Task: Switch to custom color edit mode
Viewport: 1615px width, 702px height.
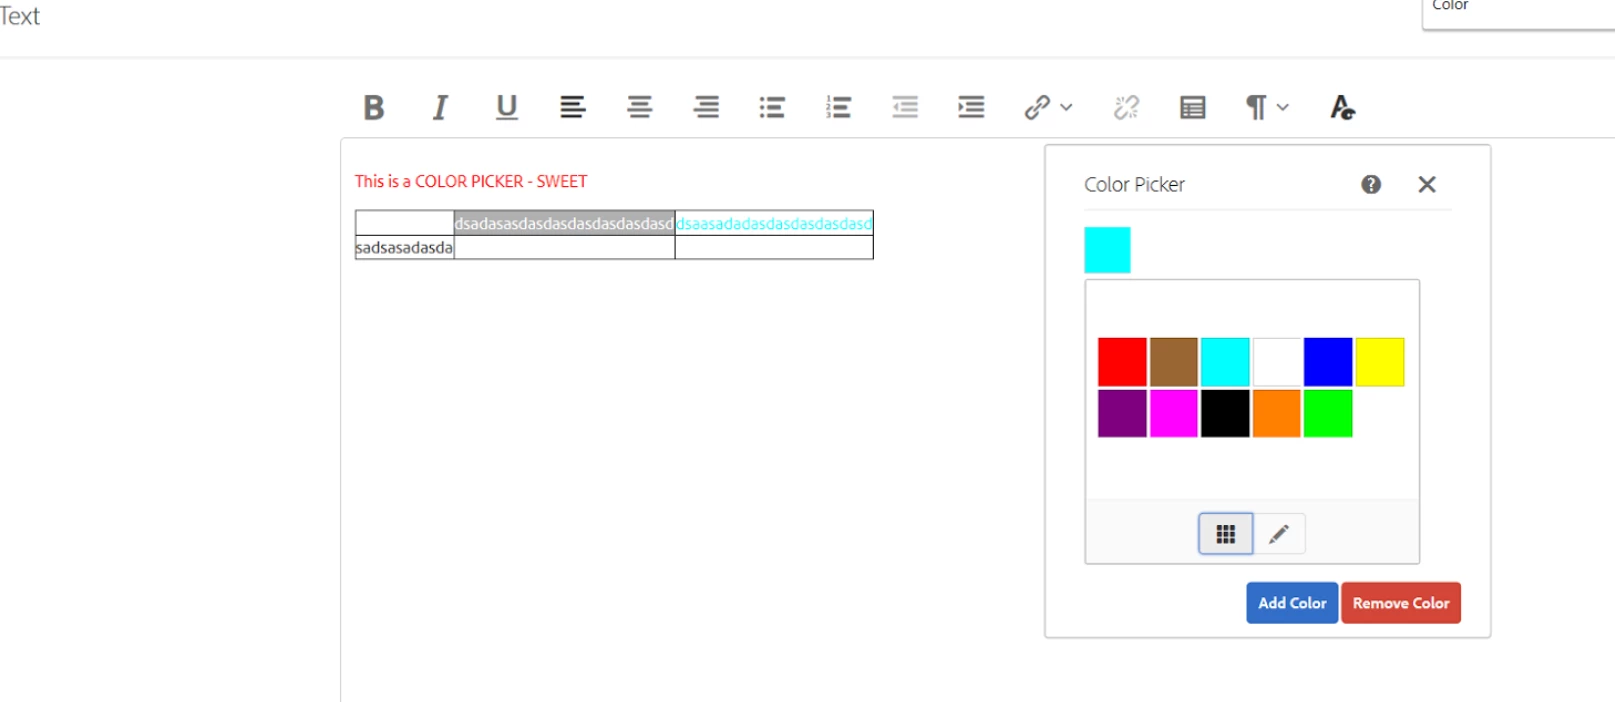Action: [1279, 534]
